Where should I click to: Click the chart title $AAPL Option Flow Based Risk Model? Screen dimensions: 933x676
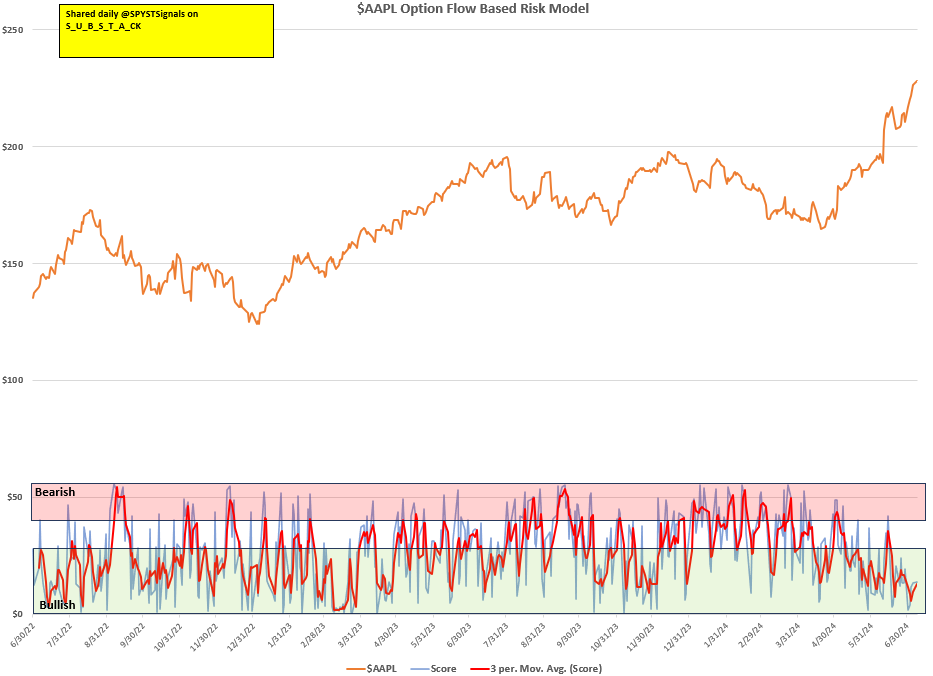(x=471, y=9)
